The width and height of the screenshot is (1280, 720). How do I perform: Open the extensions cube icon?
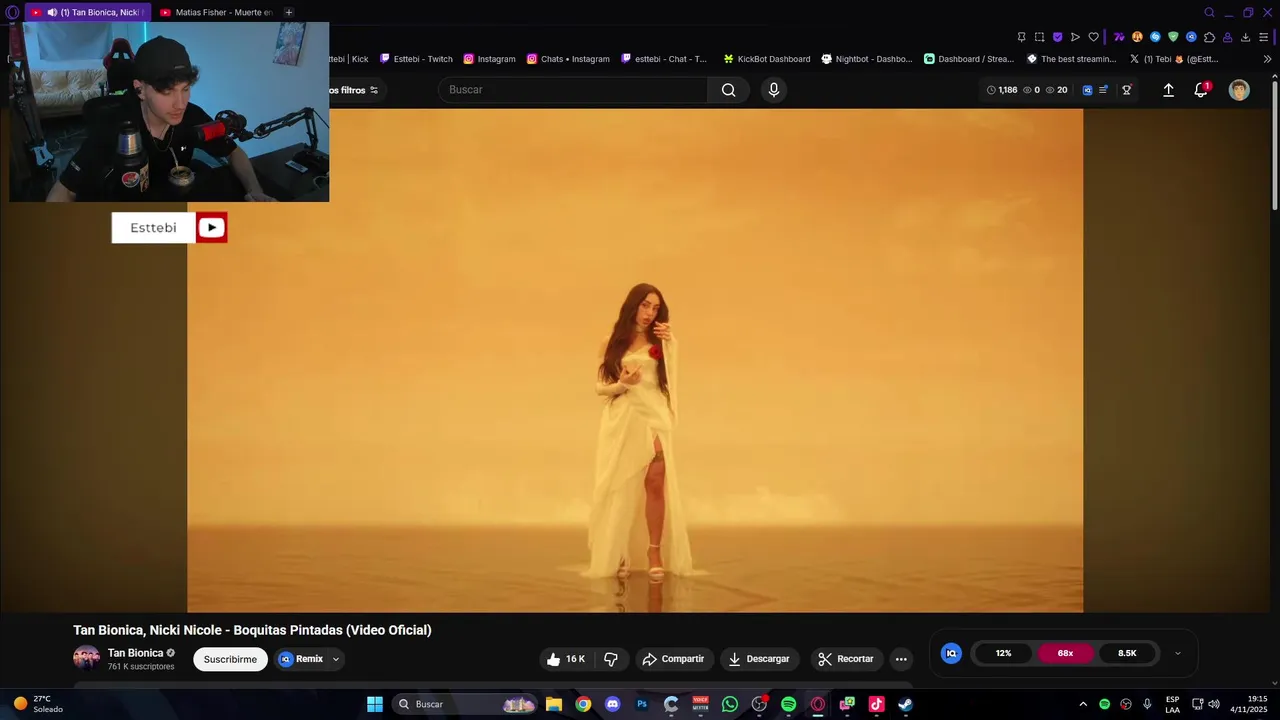click(x=1209, y=37)
